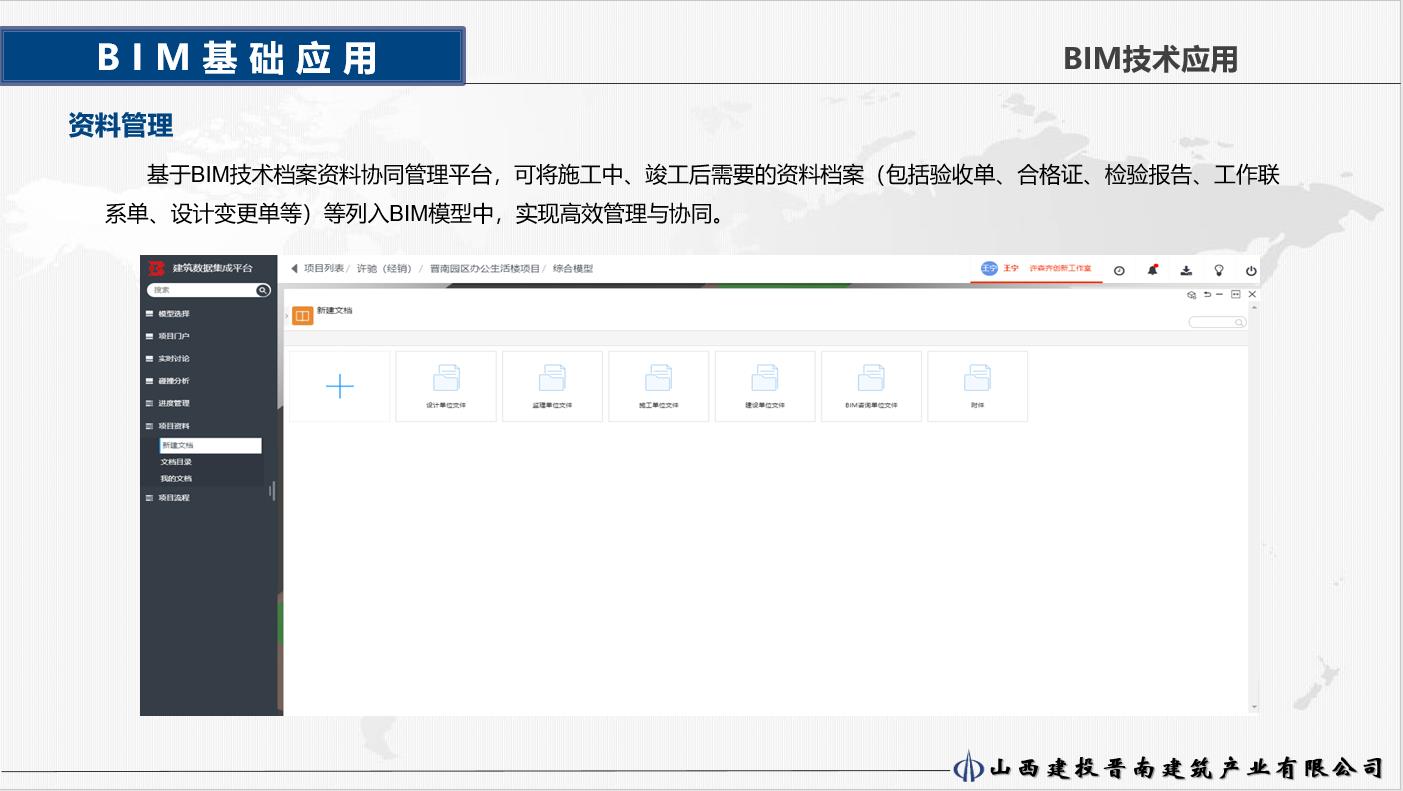The width and height of the screenshot is (1403, 791).
Task: Click the platform logo in sidebar header
Action: (156, 268)
